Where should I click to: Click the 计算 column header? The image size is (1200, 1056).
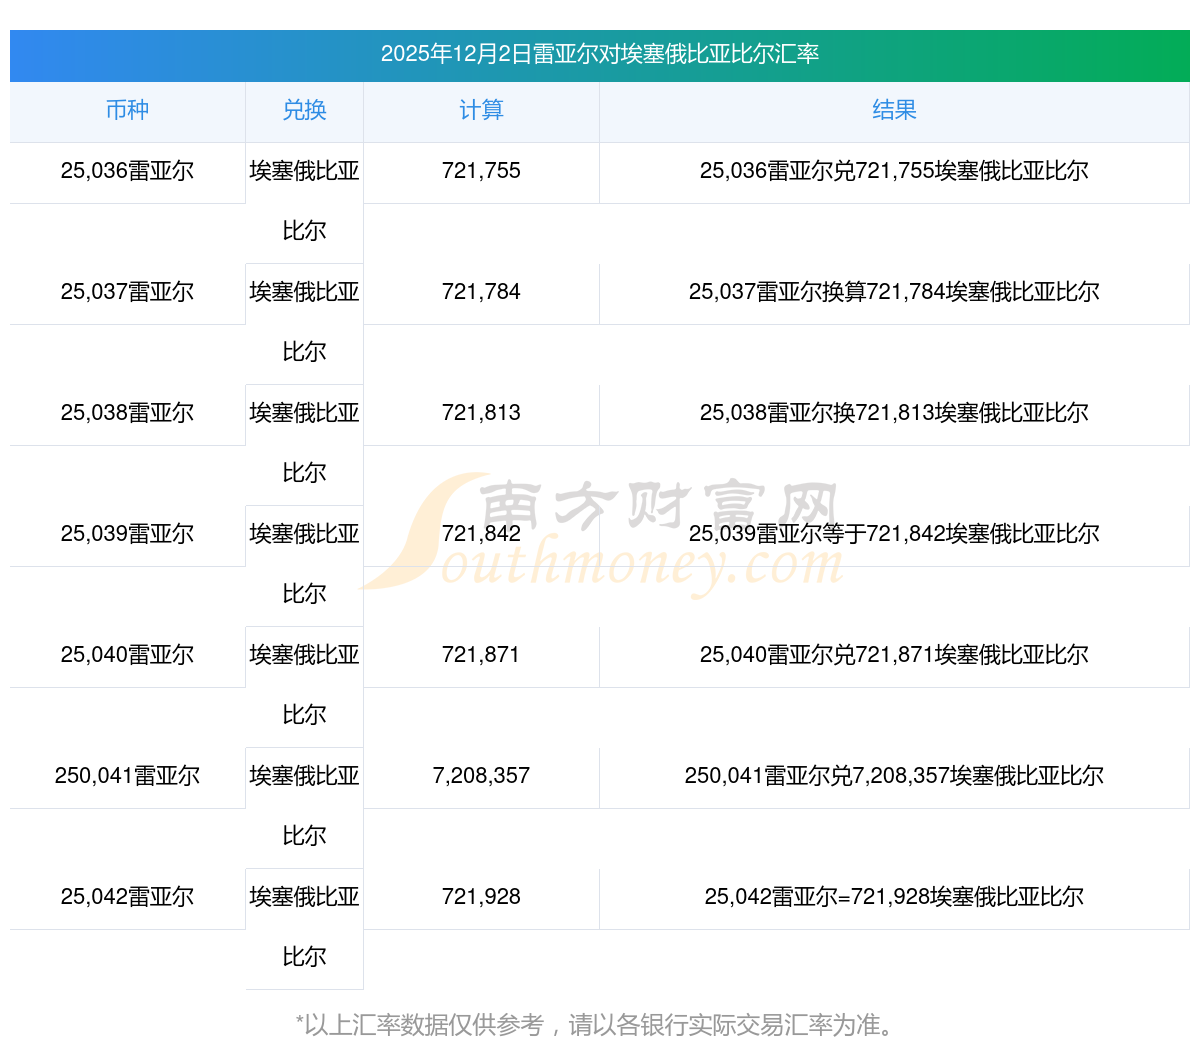pyautogui.click(x=481, y=111)
